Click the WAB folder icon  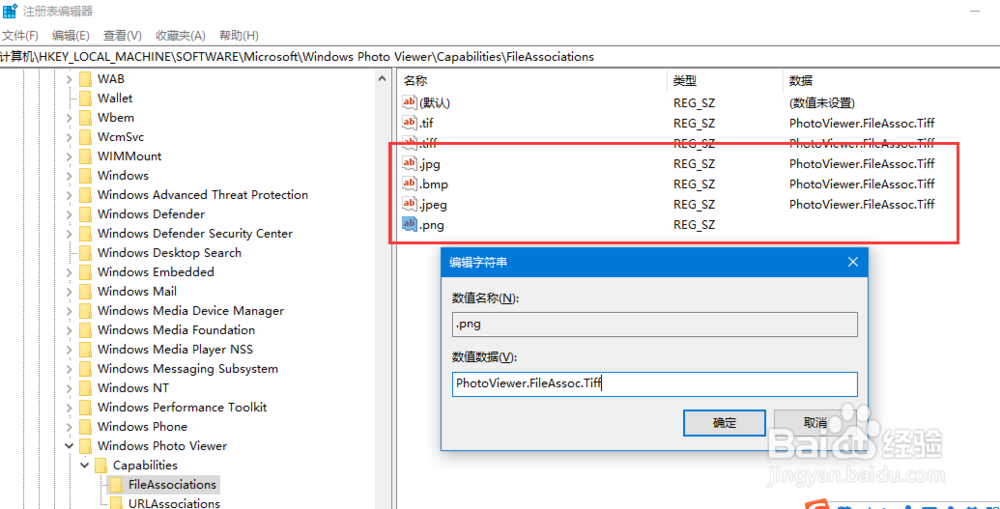tap(85, 79)
